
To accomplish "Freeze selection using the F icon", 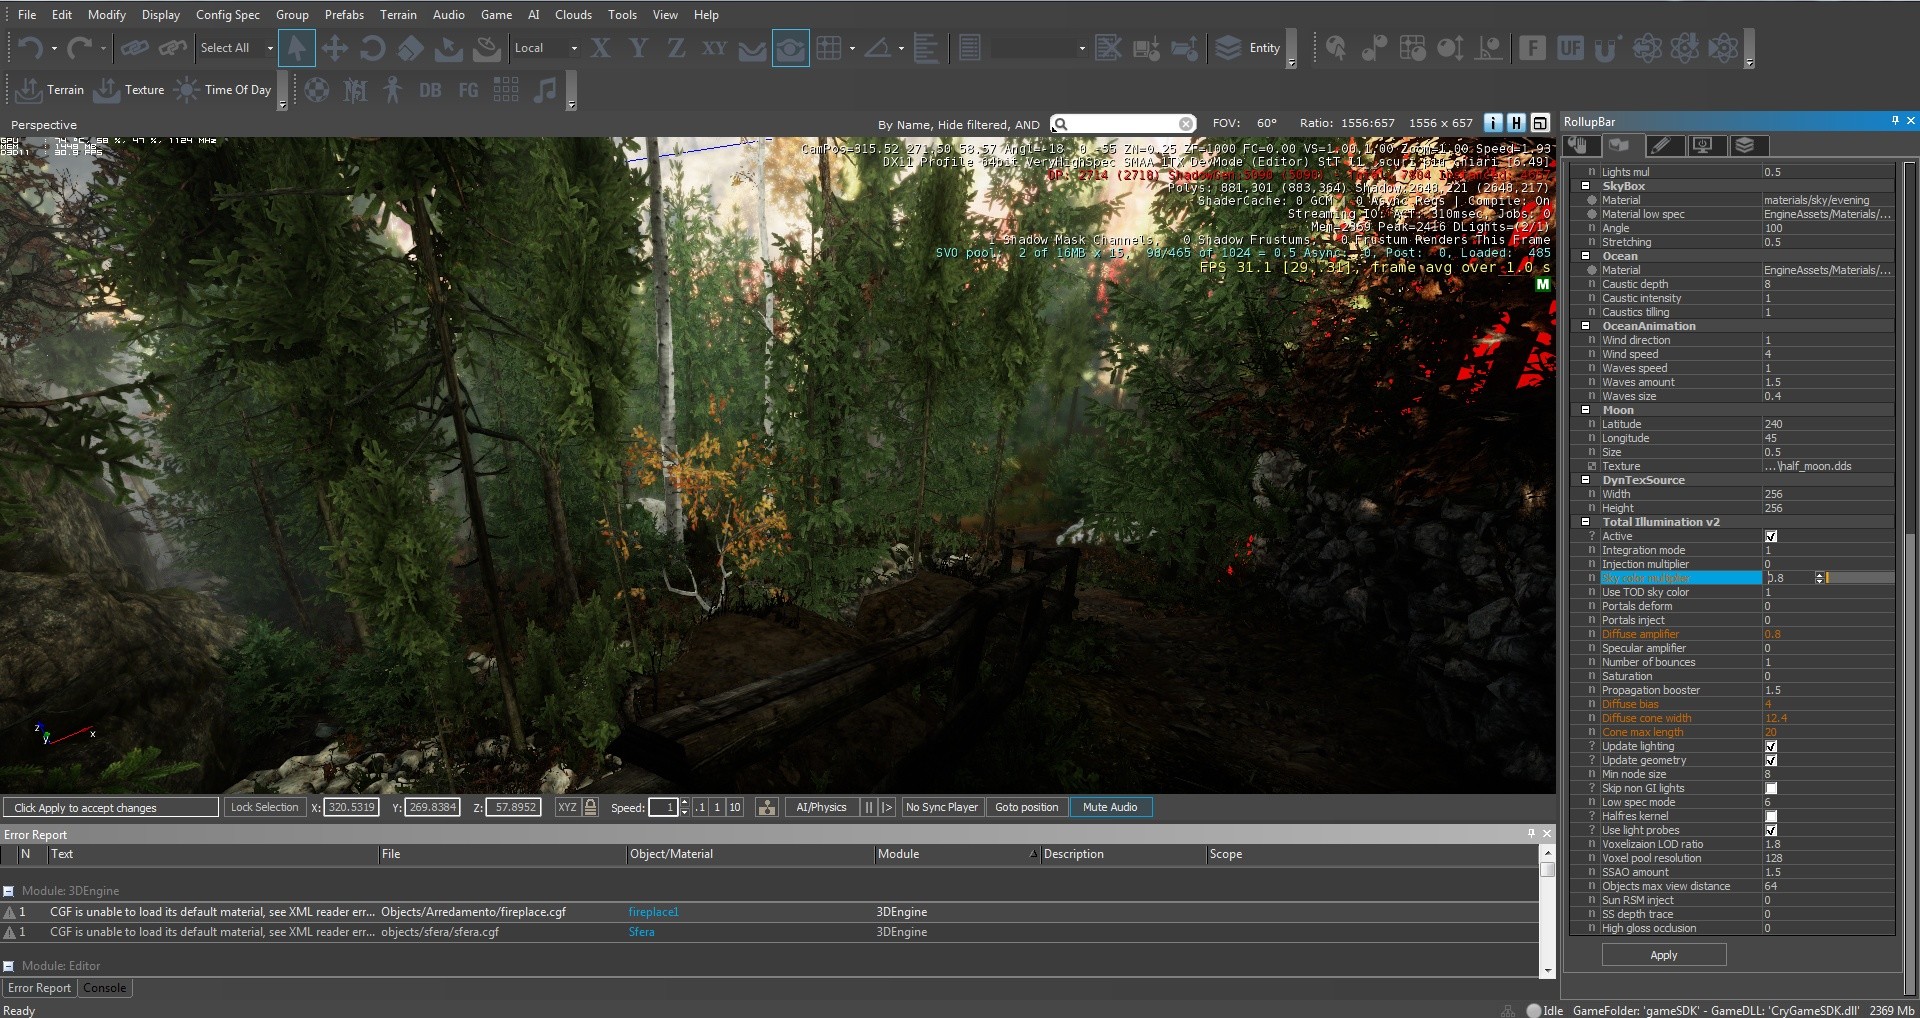I will pos(1533,47).
